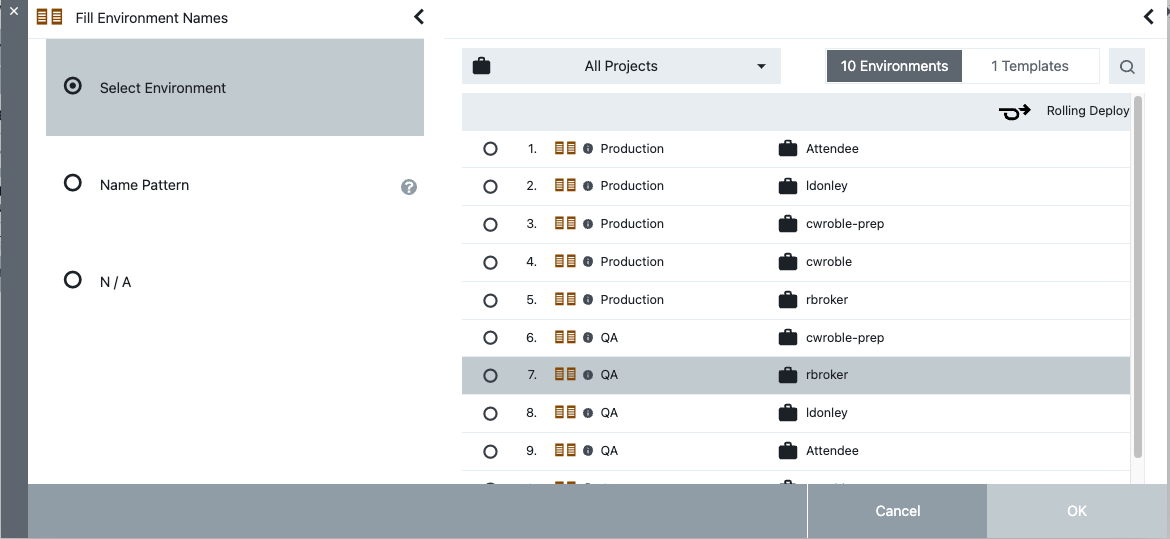Click environment server icon on row 7

566,374
